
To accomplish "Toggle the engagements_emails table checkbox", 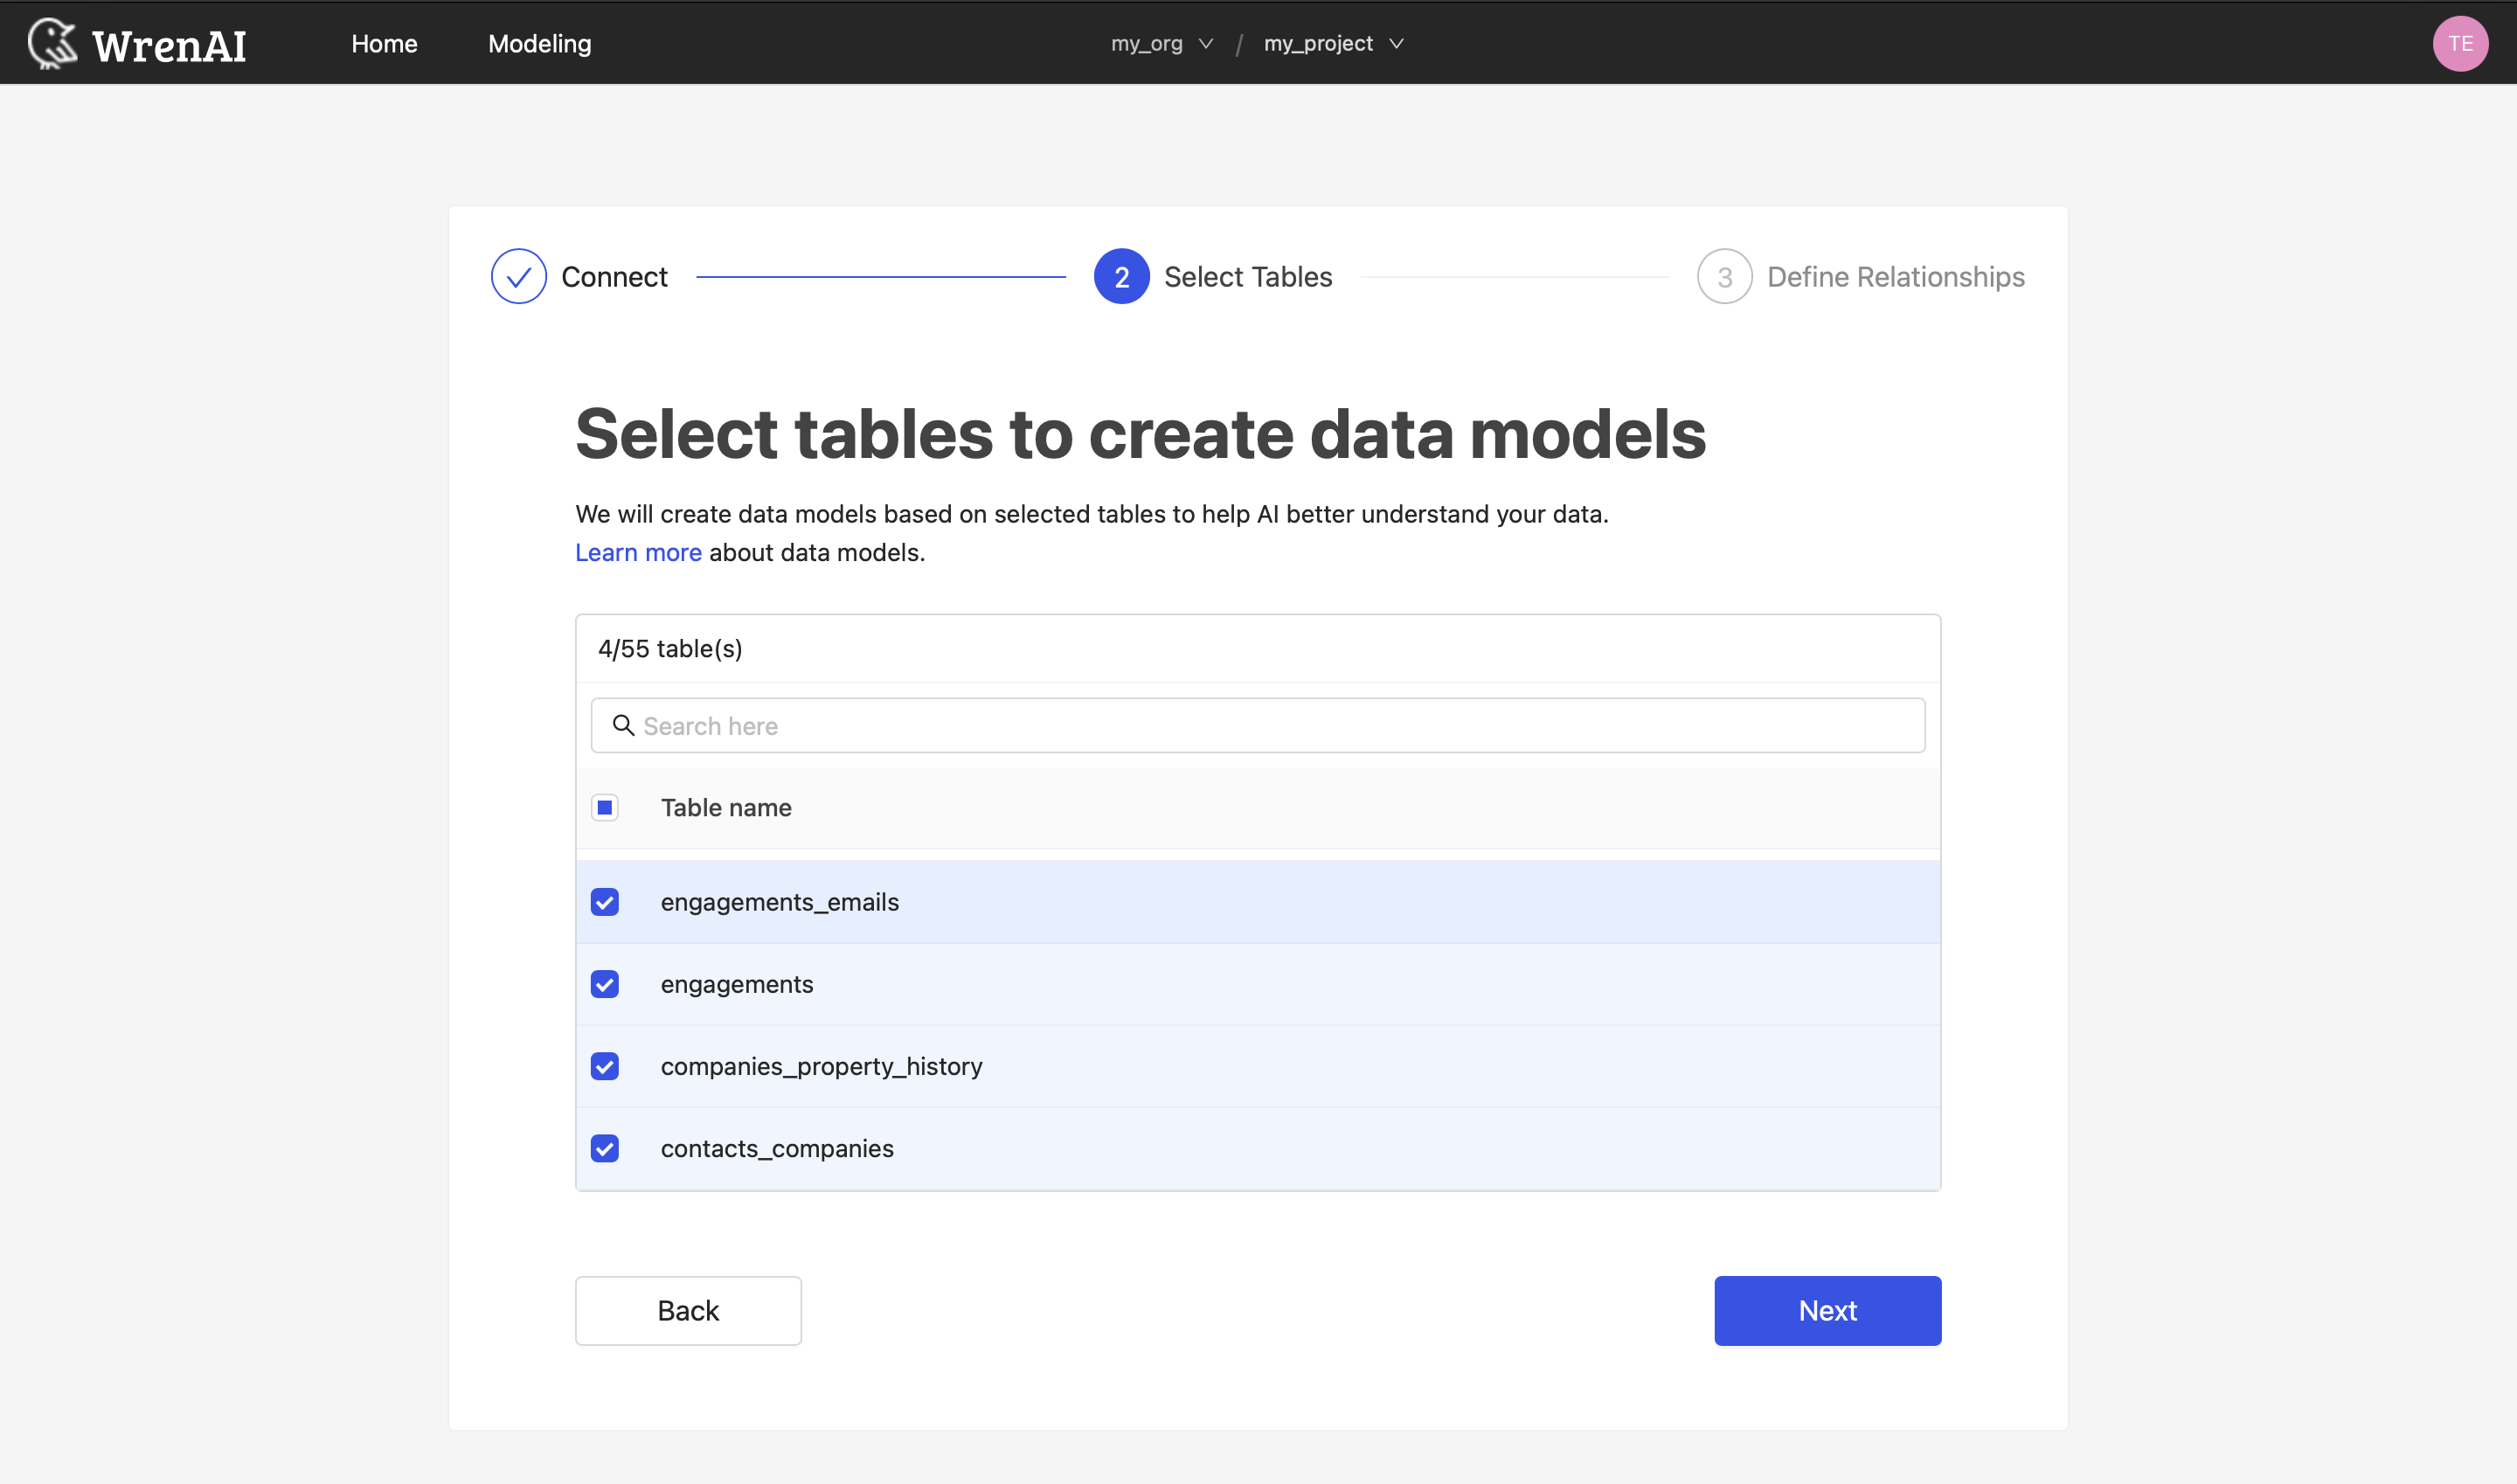I will [604, 901].
